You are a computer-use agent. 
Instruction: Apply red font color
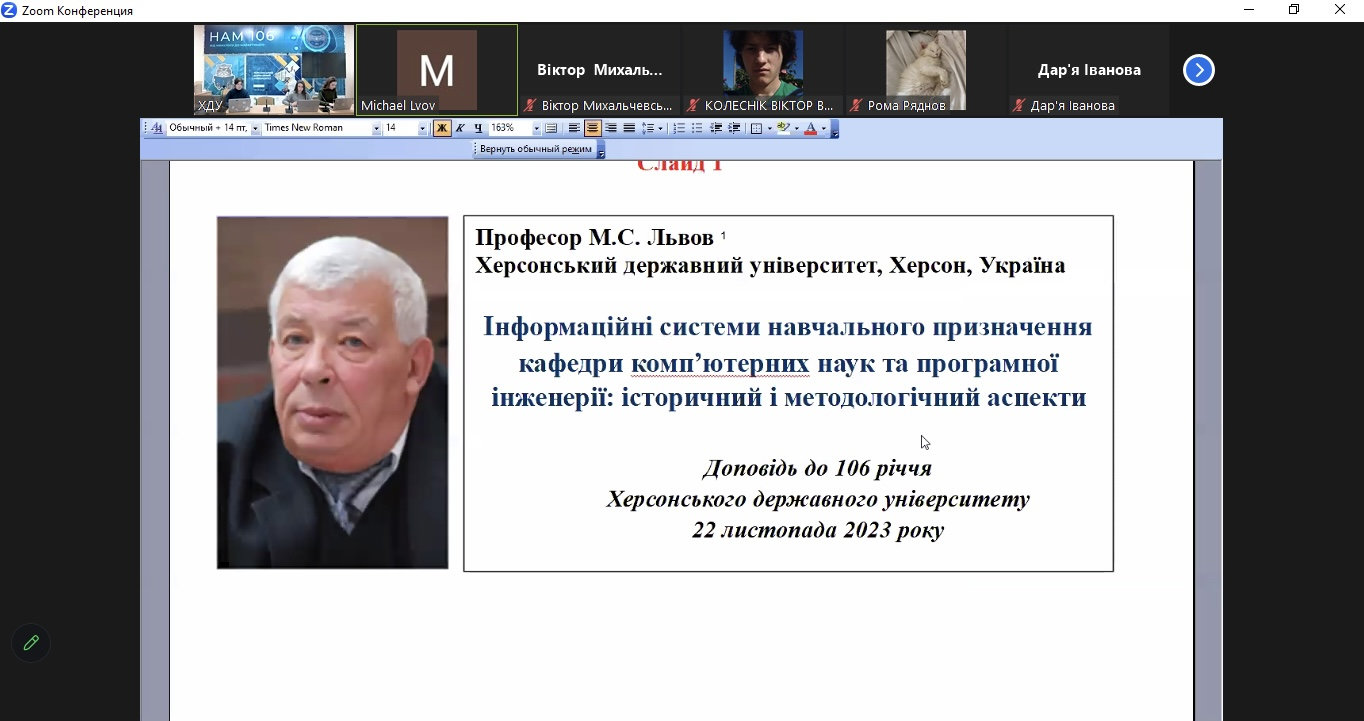[810, 128]
